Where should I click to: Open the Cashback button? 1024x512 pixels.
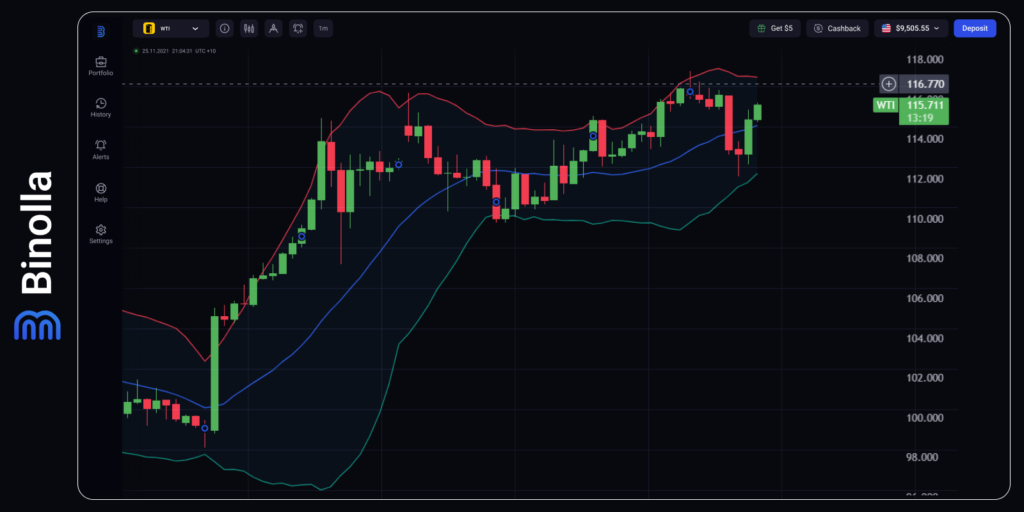point(837,28)
